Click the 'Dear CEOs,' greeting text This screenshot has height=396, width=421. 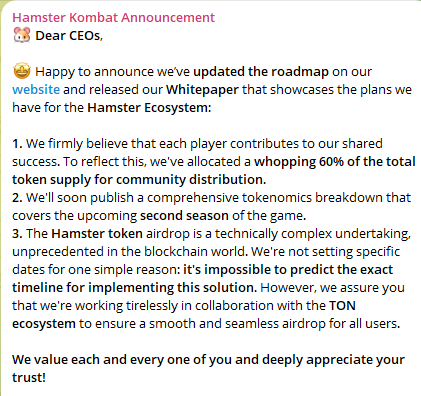pyautogui.click(x=69, y=36)
